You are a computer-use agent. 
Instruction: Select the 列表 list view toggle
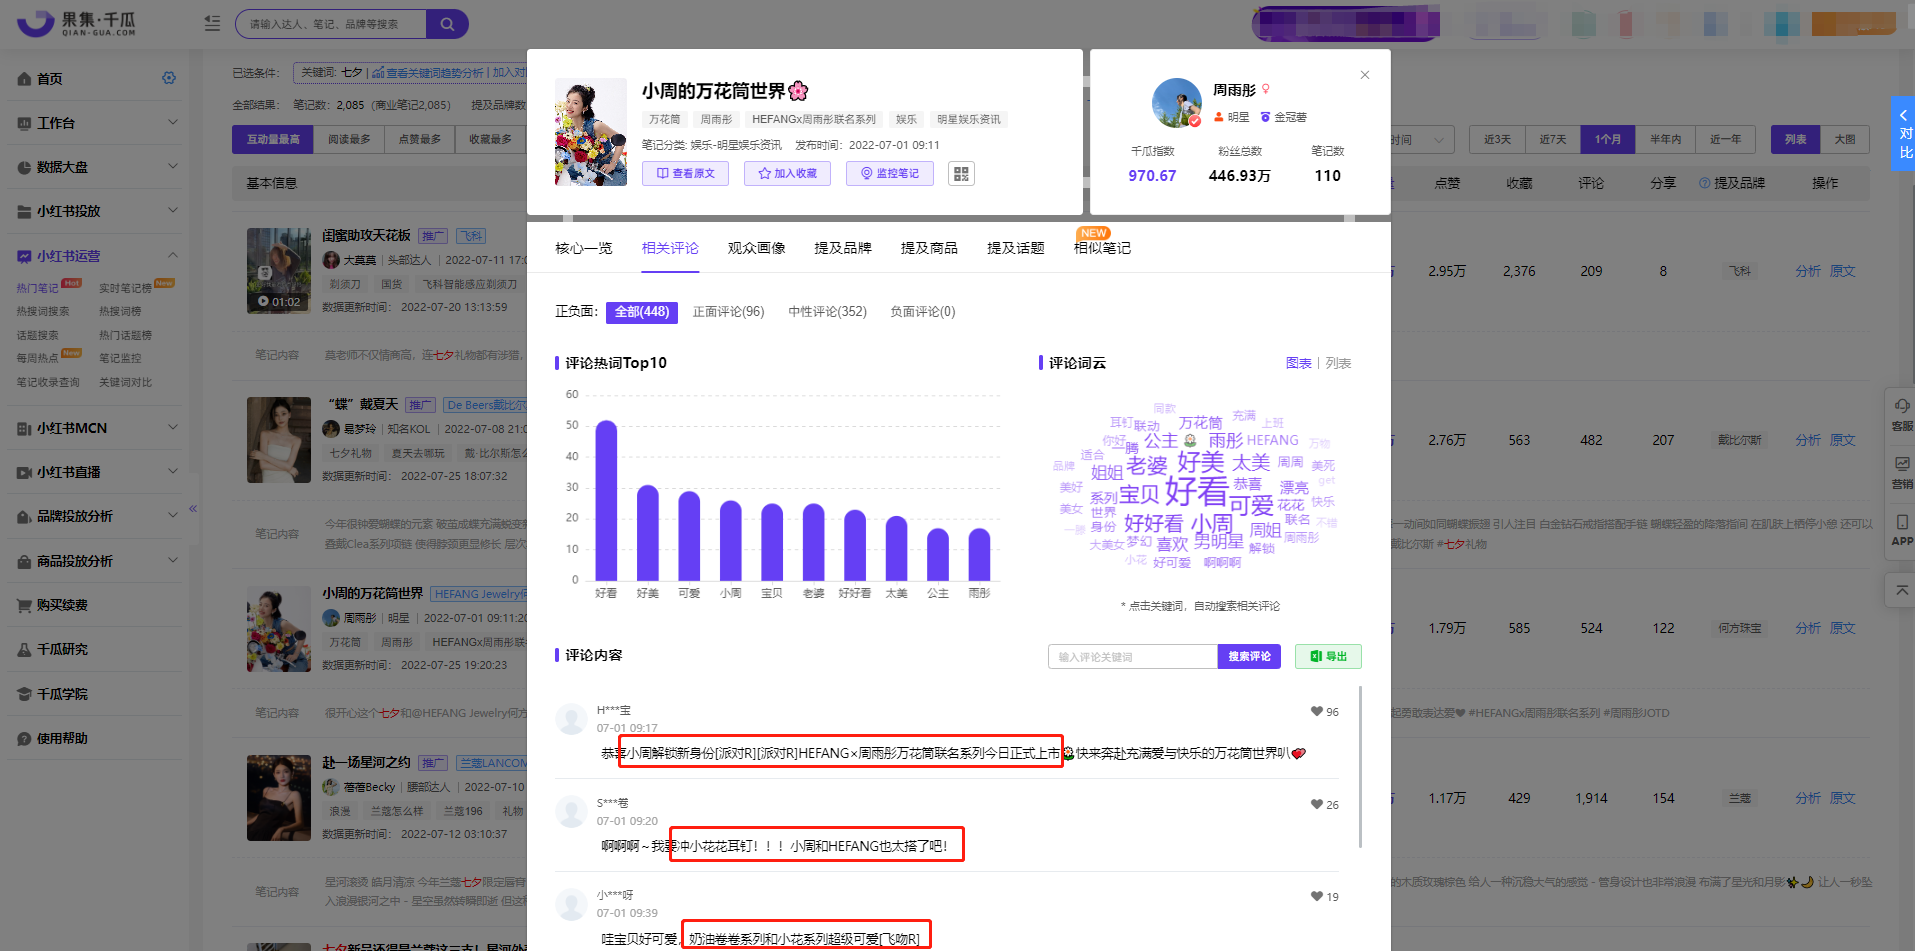(1795, 140)
